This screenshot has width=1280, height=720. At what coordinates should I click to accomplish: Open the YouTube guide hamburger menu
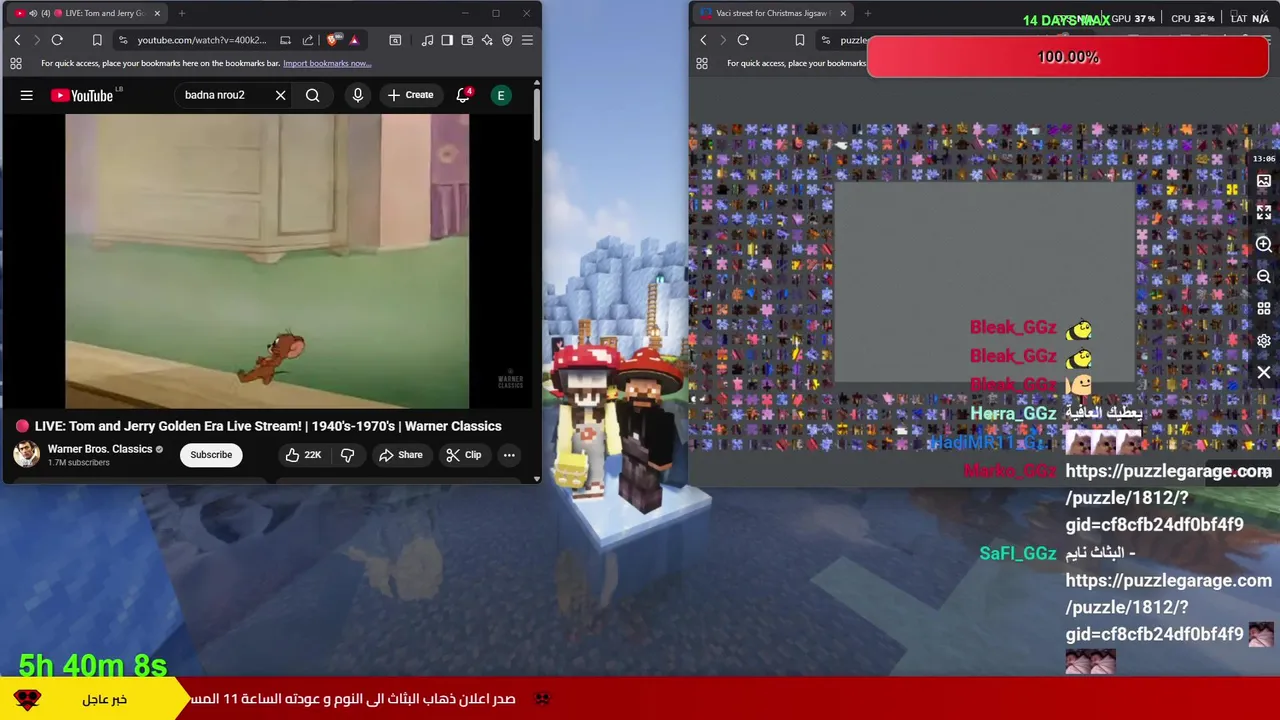pyautogui.click(x=27, y=95)
